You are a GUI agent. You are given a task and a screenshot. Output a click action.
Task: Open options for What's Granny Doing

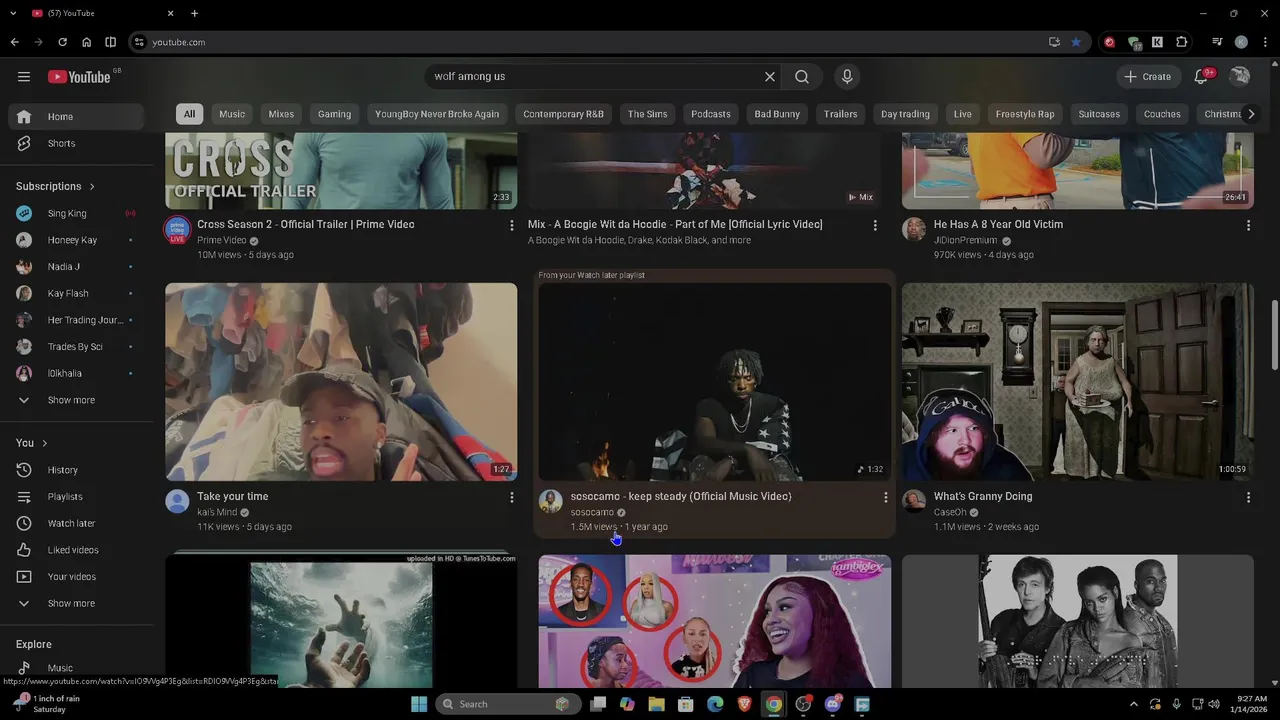[1248, 497]
